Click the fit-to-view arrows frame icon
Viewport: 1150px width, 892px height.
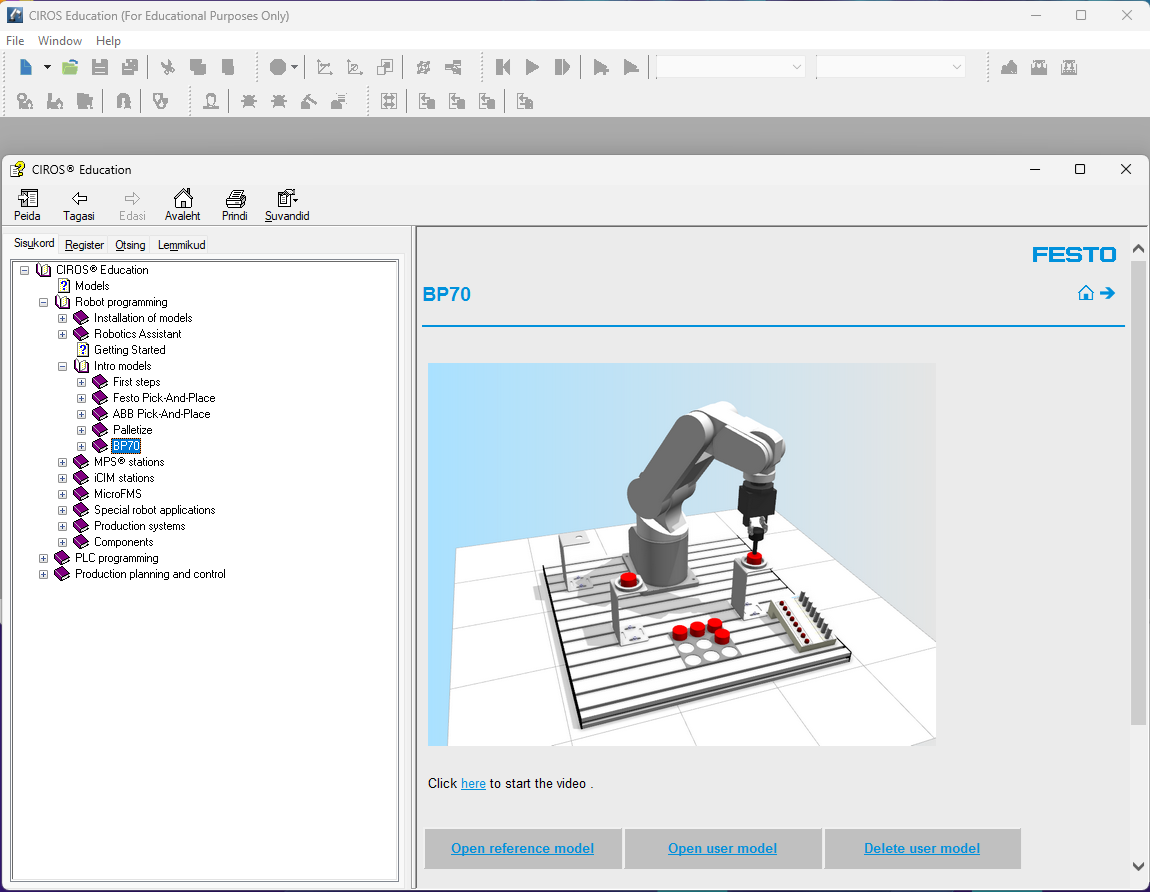tap(389, 101)
